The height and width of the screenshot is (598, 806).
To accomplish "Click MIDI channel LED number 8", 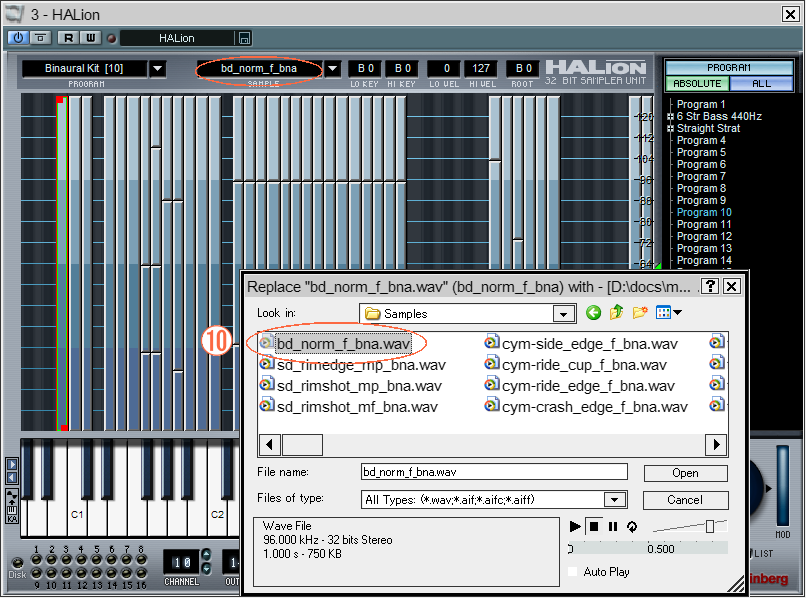I will (x=141, y=559).
